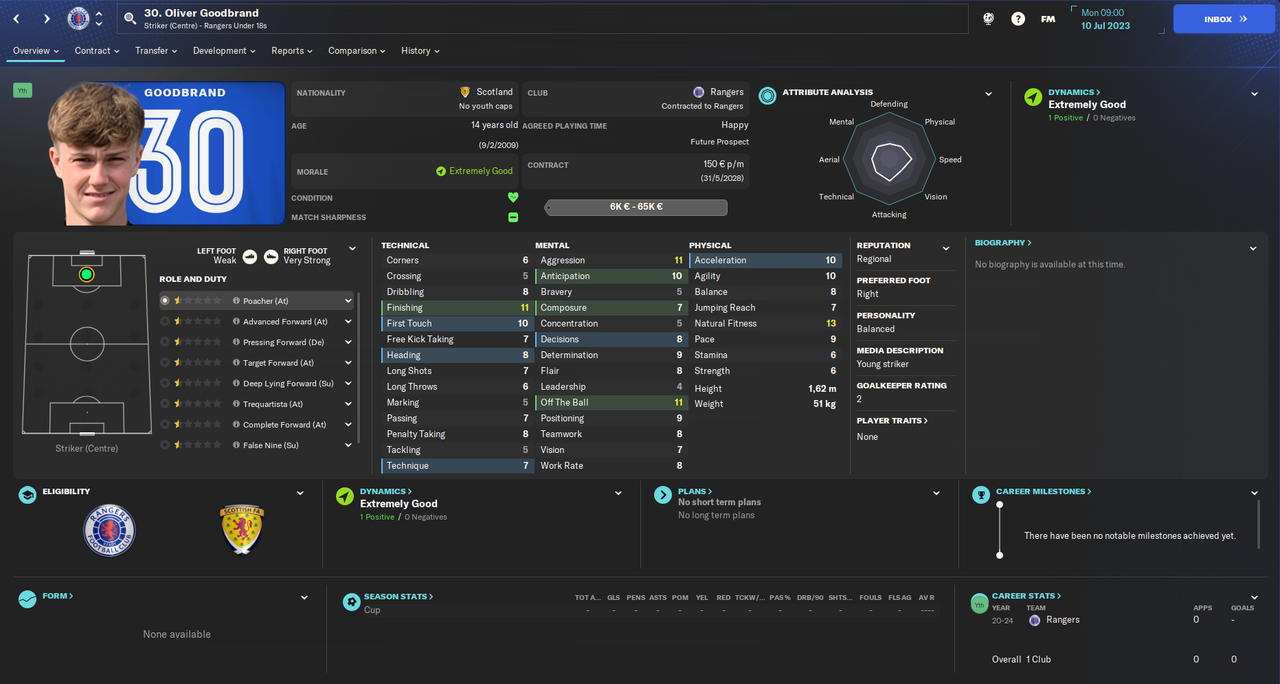The width and height of the screenshot is (1280, 684).
Task: Click the right foot boot icon
Action: tap(271, 256)
